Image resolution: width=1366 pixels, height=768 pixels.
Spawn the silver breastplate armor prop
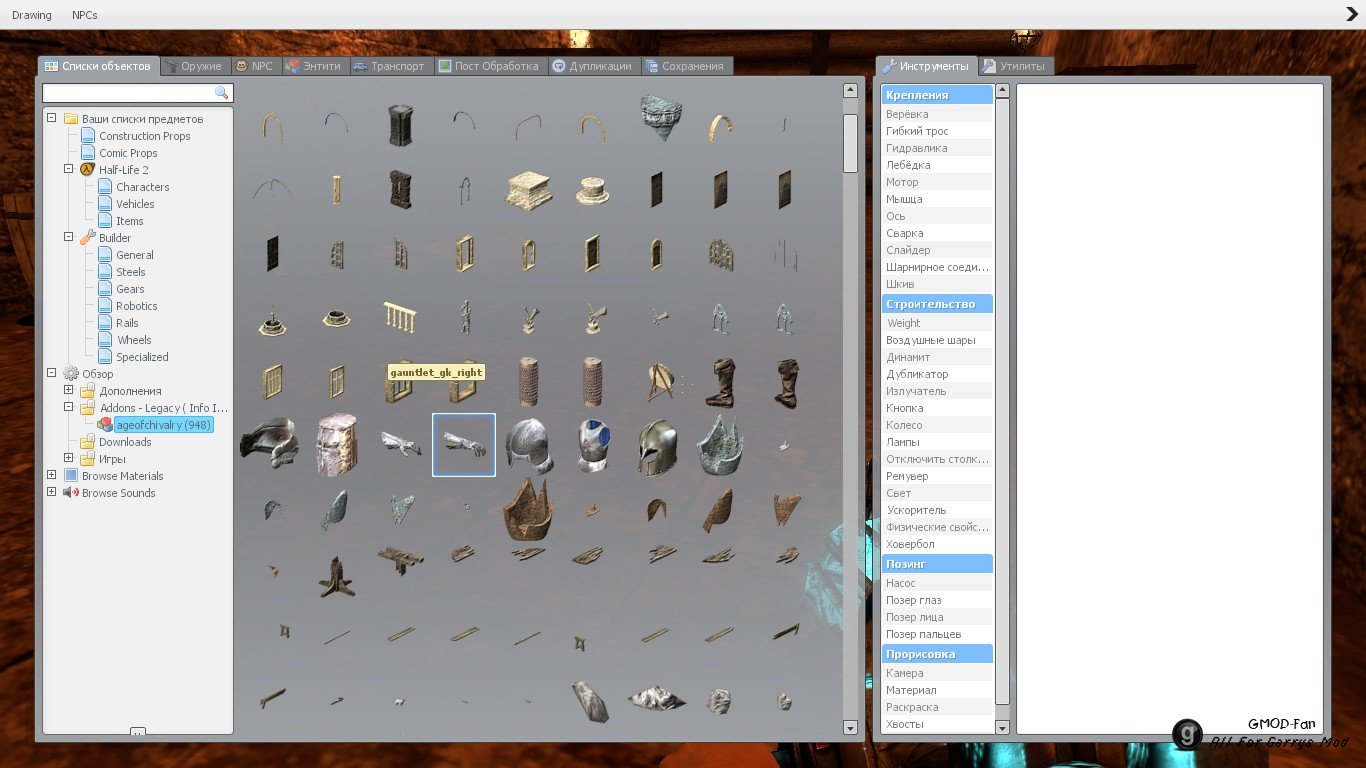[592, 444]
